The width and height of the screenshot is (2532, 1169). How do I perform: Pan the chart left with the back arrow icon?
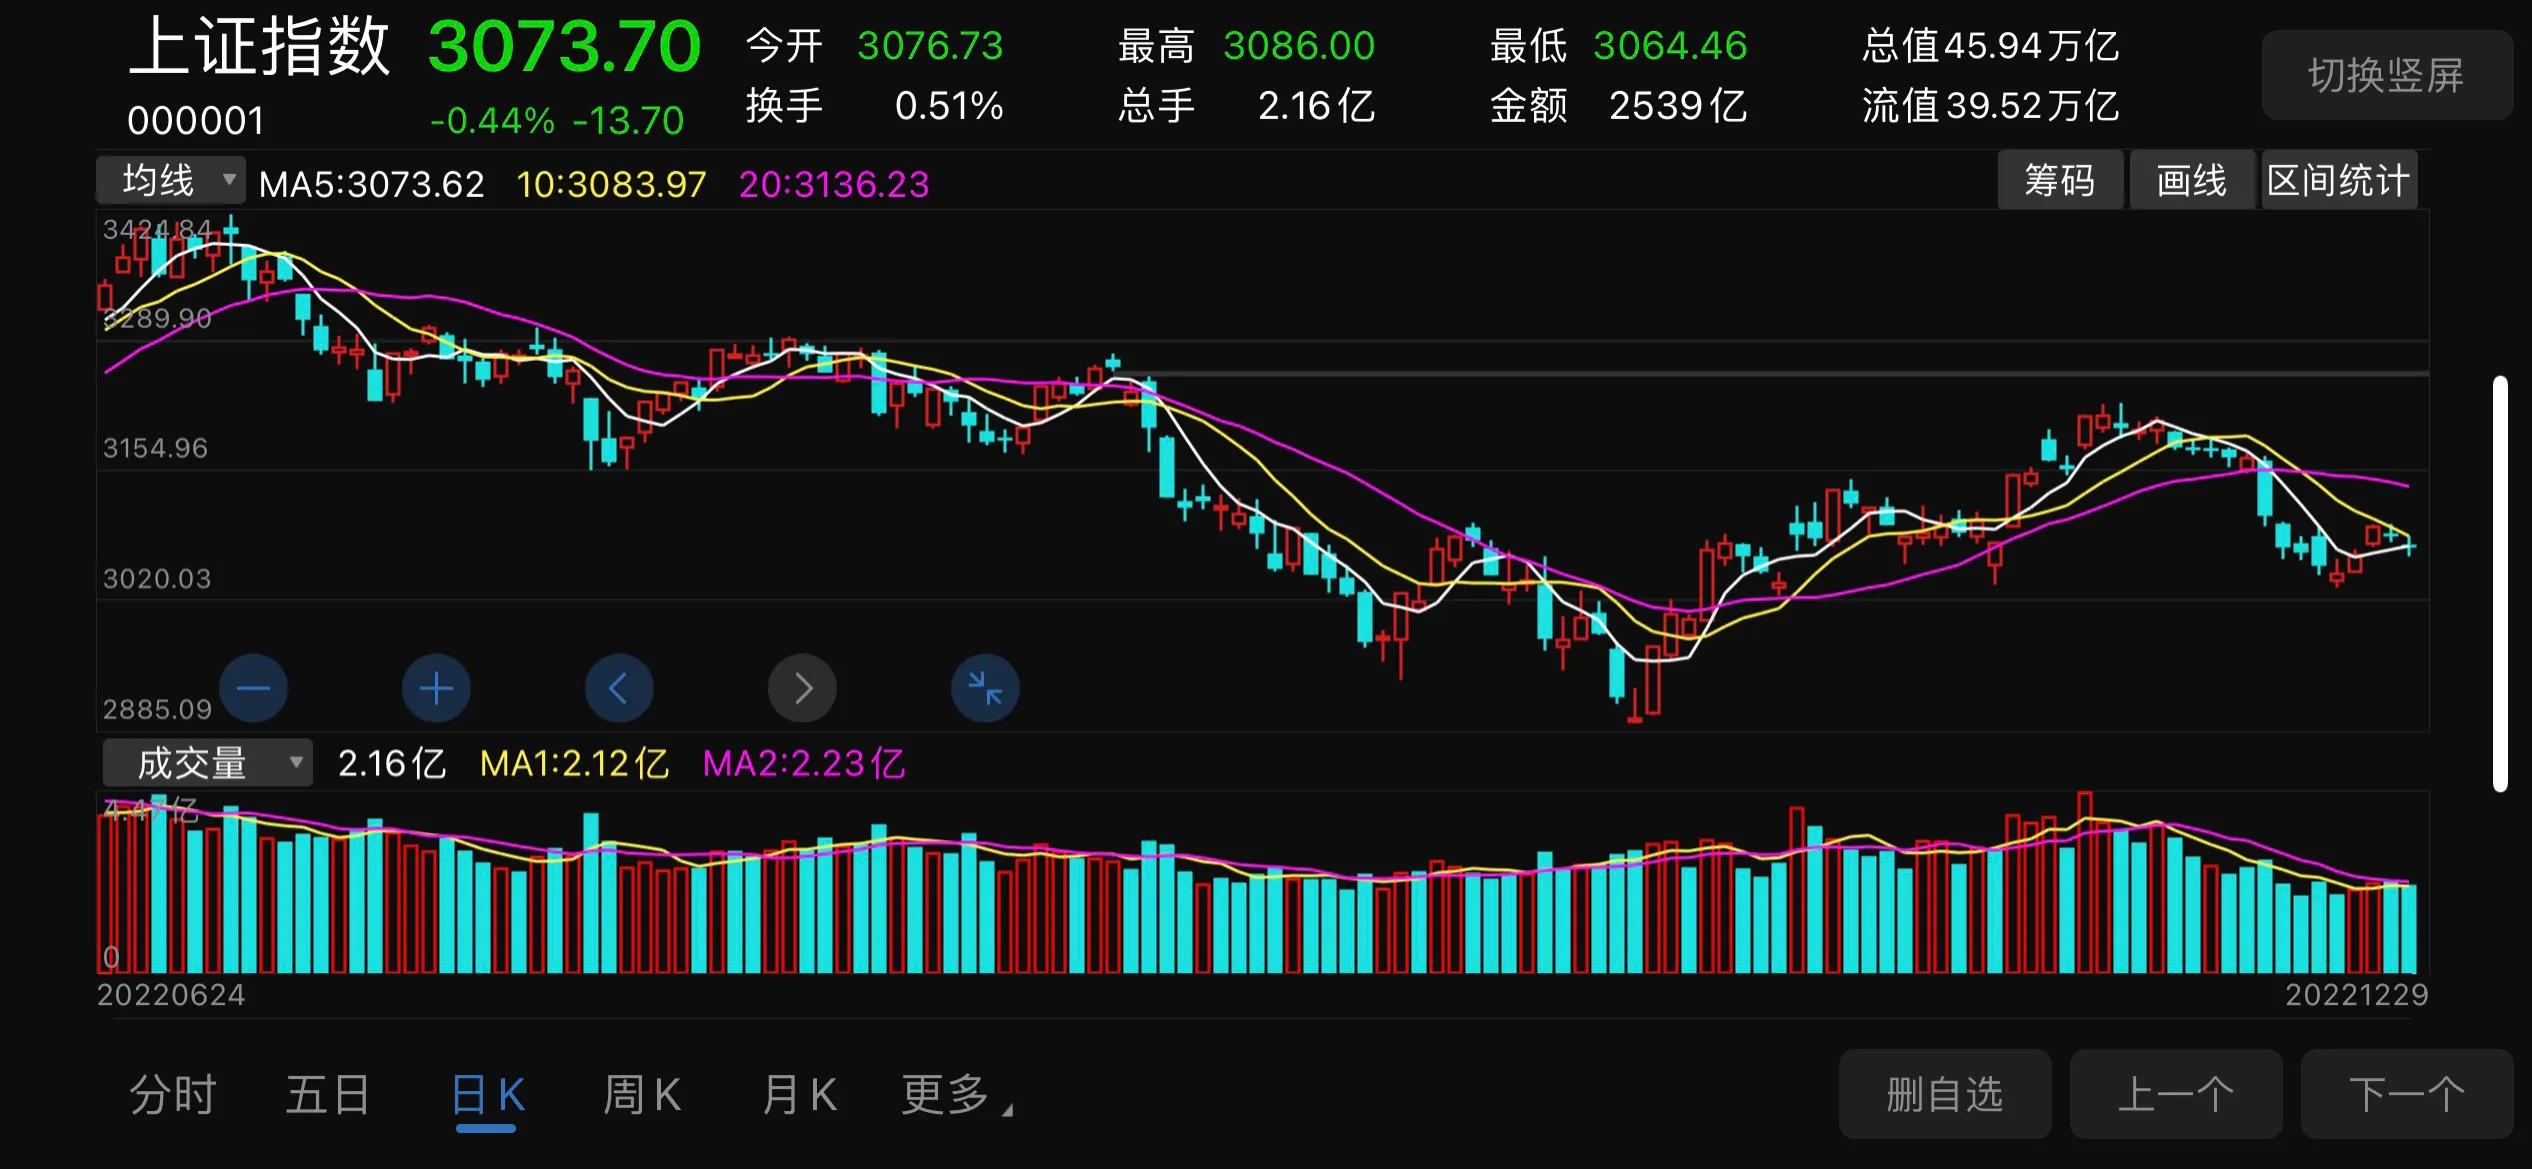click(619, 688)
